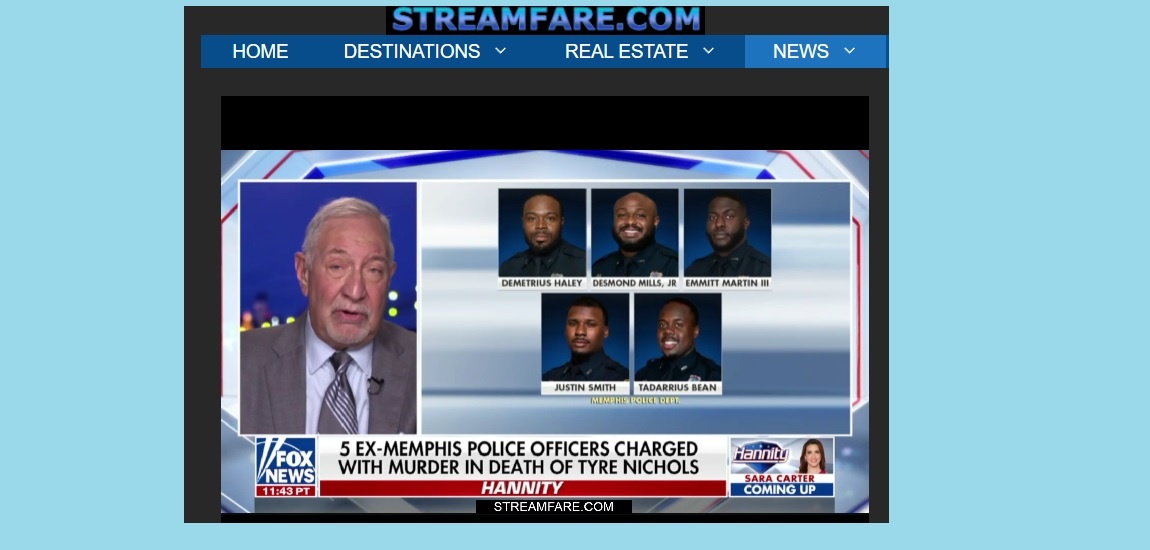Viewport: 1150px width, 550px height.
Task: Expand the REAL ESTATE dropdown chevron
Action: [708, 51]
